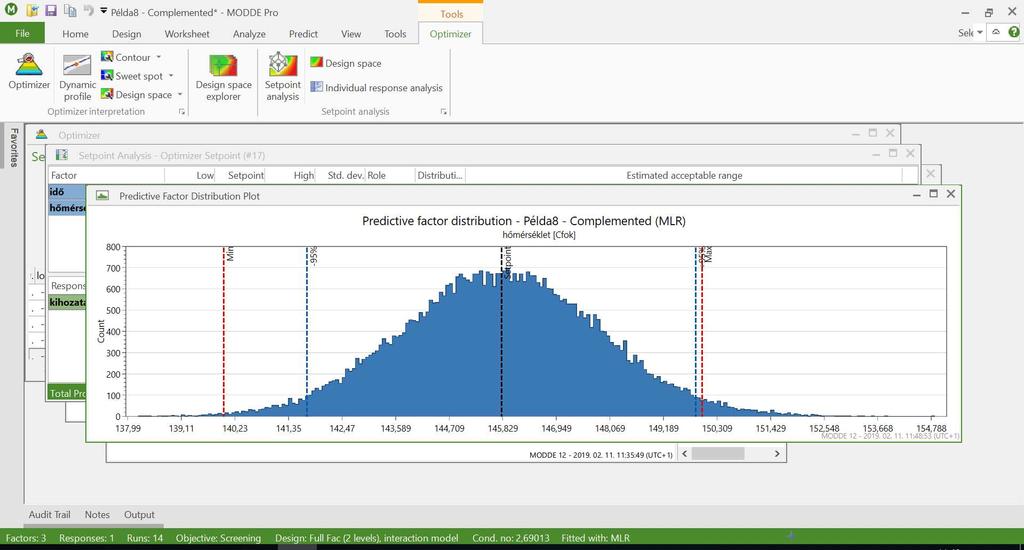
Task: Click Design space in Setpoint analysis group
Action: pos(346,63)
